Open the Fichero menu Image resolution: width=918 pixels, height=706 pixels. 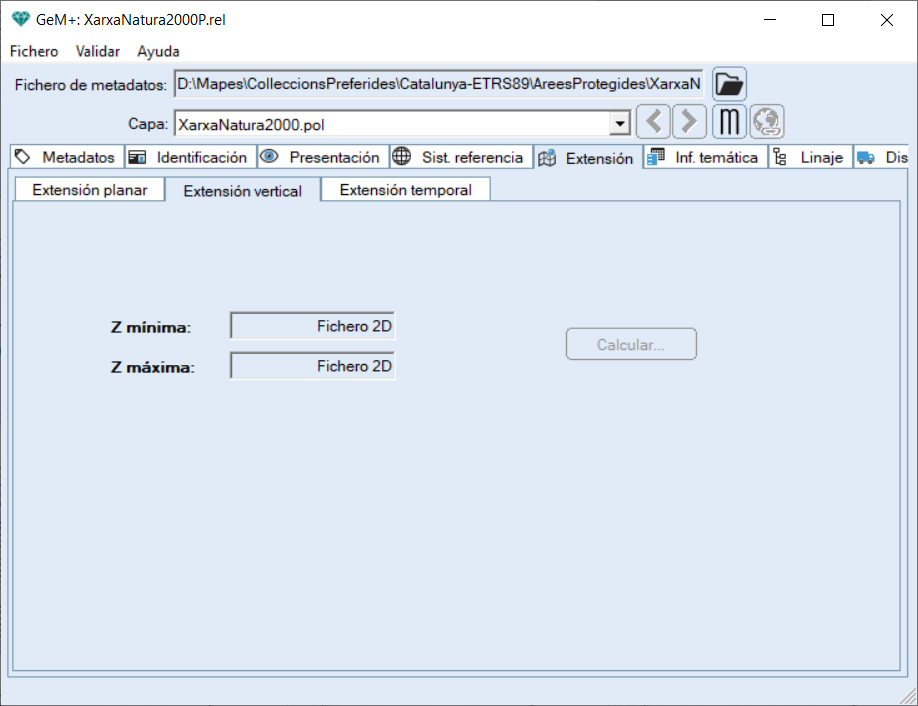(34, 51)
